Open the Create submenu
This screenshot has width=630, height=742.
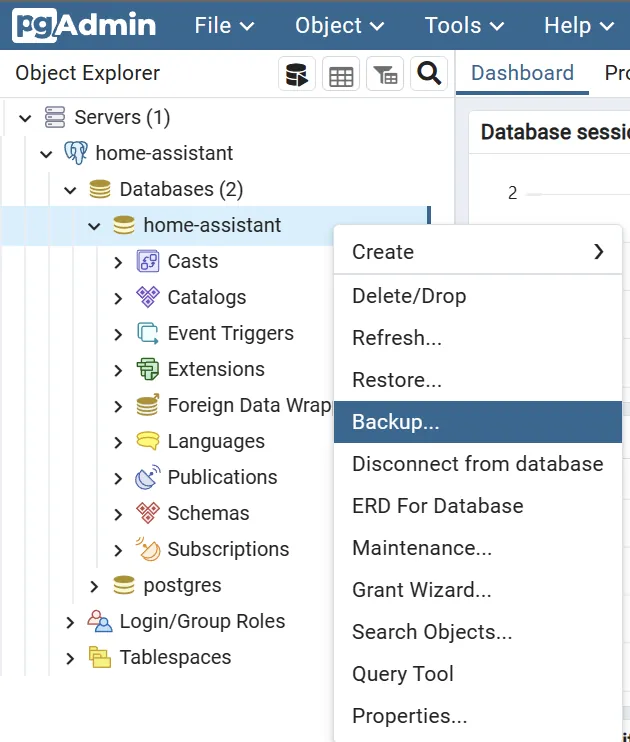(x=477, y=252)
